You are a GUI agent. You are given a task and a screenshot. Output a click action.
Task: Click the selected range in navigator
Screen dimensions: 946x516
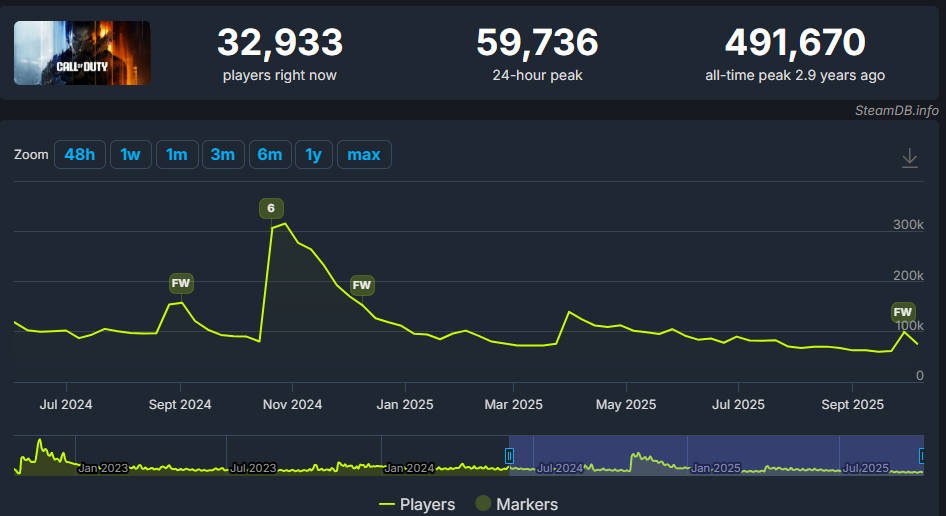[x=716, y=456]
